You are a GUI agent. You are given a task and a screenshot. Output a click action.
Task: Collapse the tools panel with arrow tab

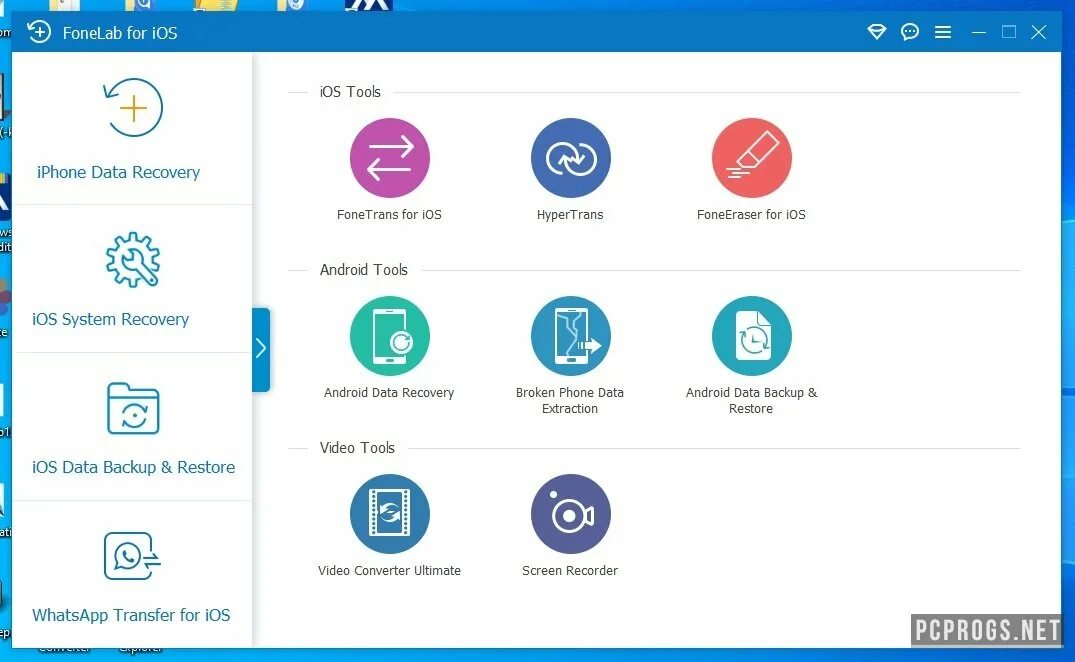261,350
